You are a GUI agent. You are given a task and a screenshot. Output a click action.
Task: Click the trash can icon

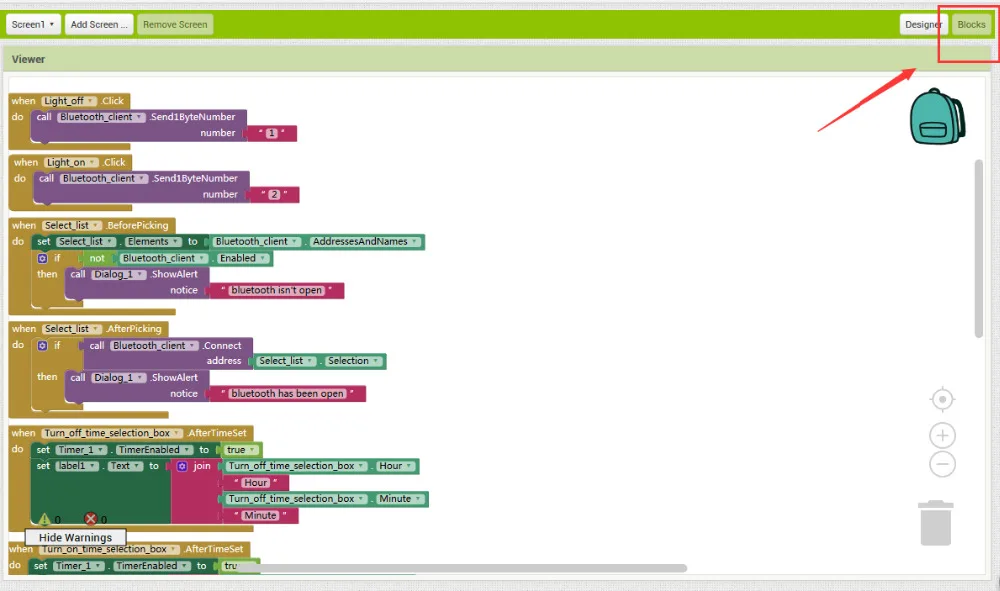936,523
